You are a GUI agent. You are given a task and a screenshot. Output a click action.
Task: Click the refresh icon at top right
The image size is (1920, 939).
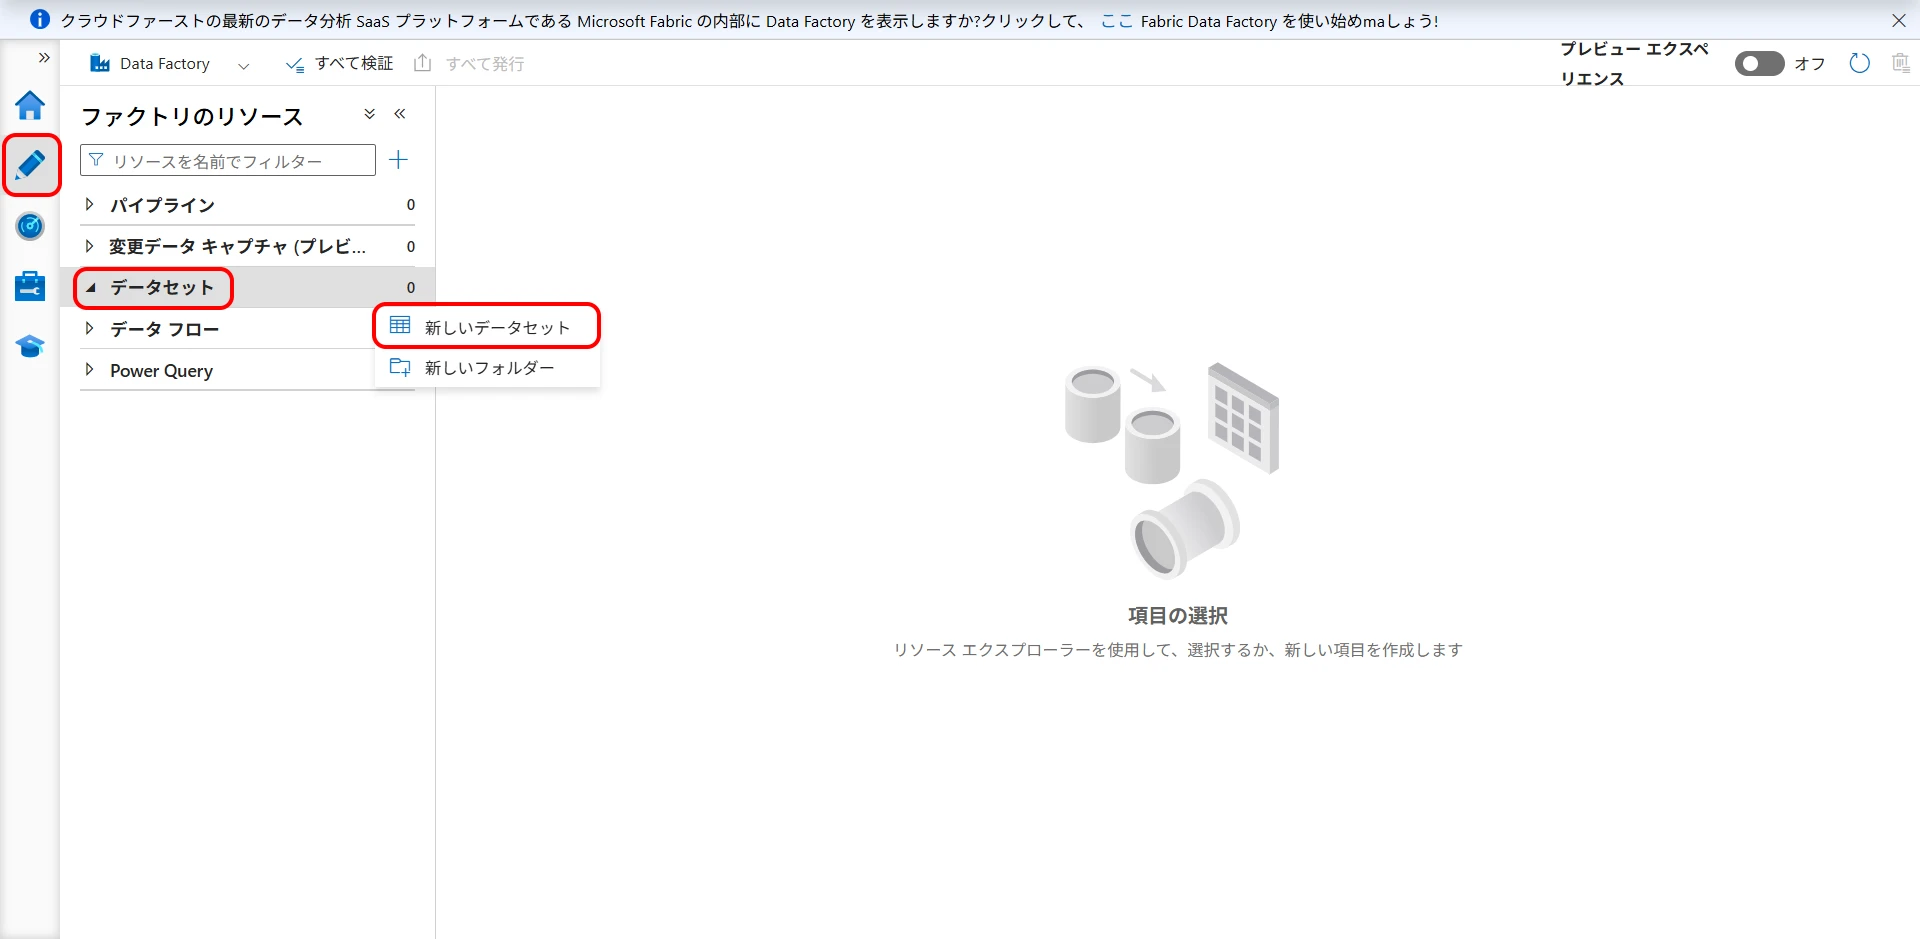point(1859,64)
